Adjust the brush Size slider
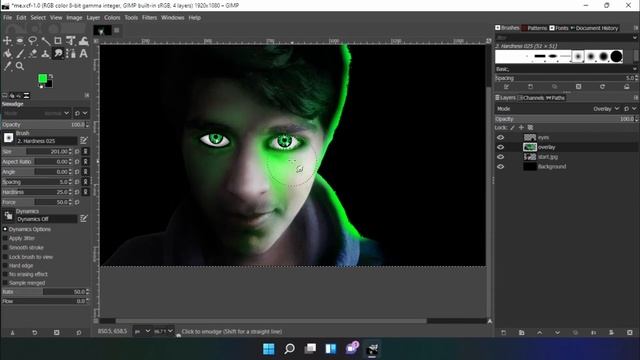 click(37, 151)
